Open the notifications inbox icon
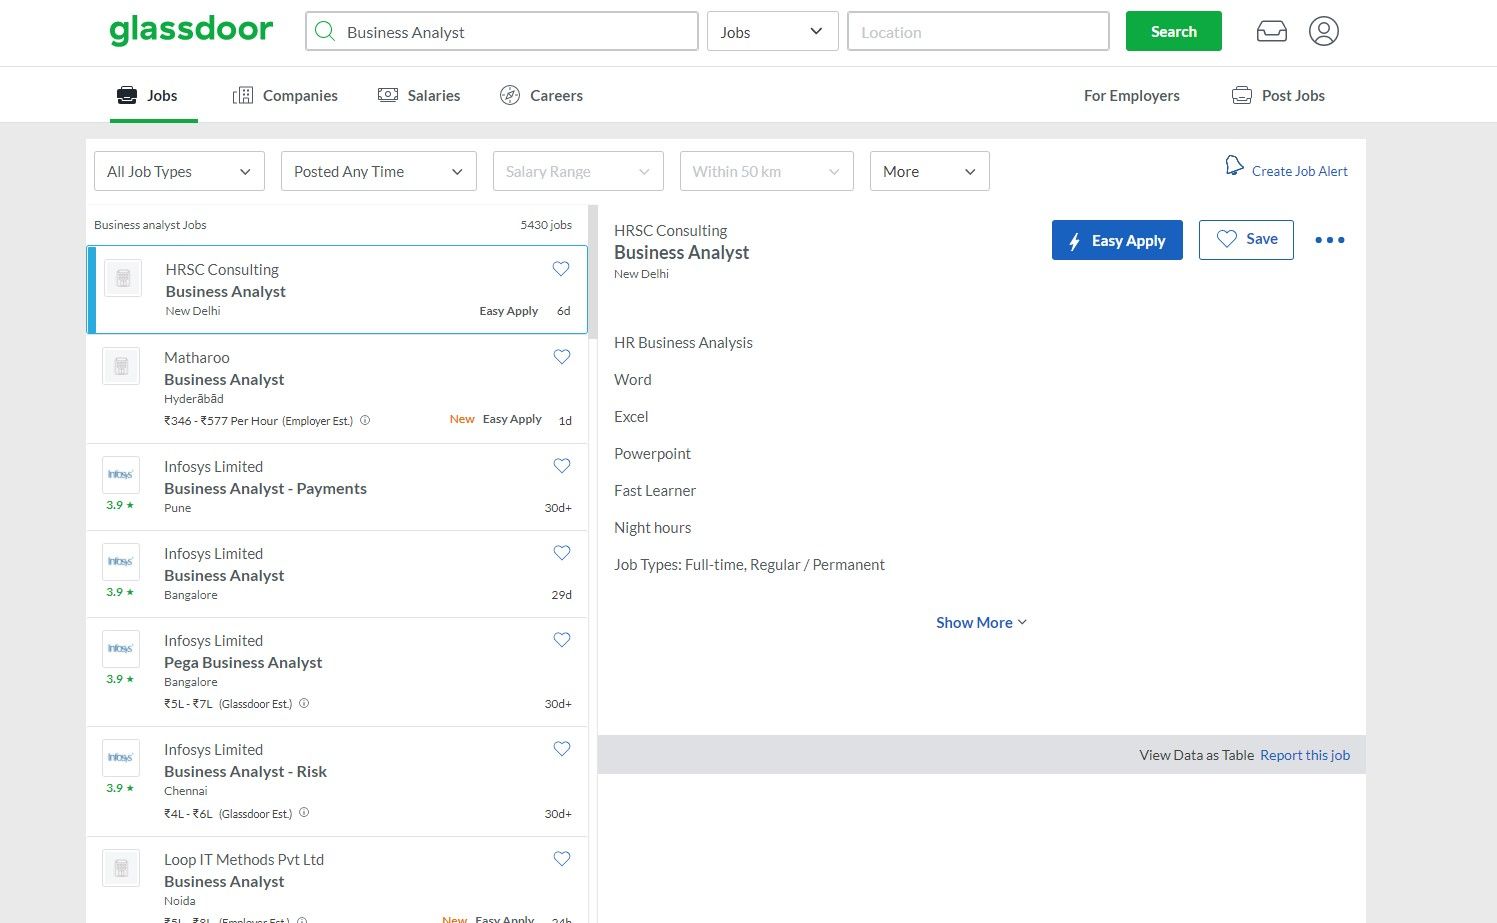This screenshot has height=923, width=1497. 1272,32
